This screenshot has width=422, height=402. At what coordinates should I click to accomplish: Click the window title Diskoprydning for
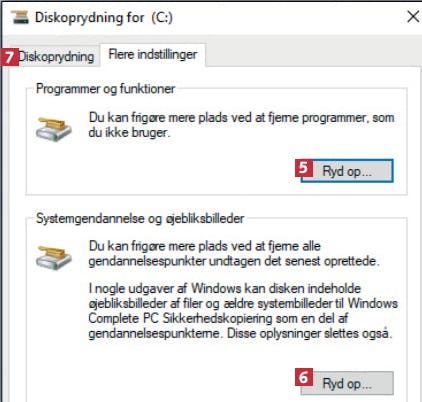click(90, 17)
